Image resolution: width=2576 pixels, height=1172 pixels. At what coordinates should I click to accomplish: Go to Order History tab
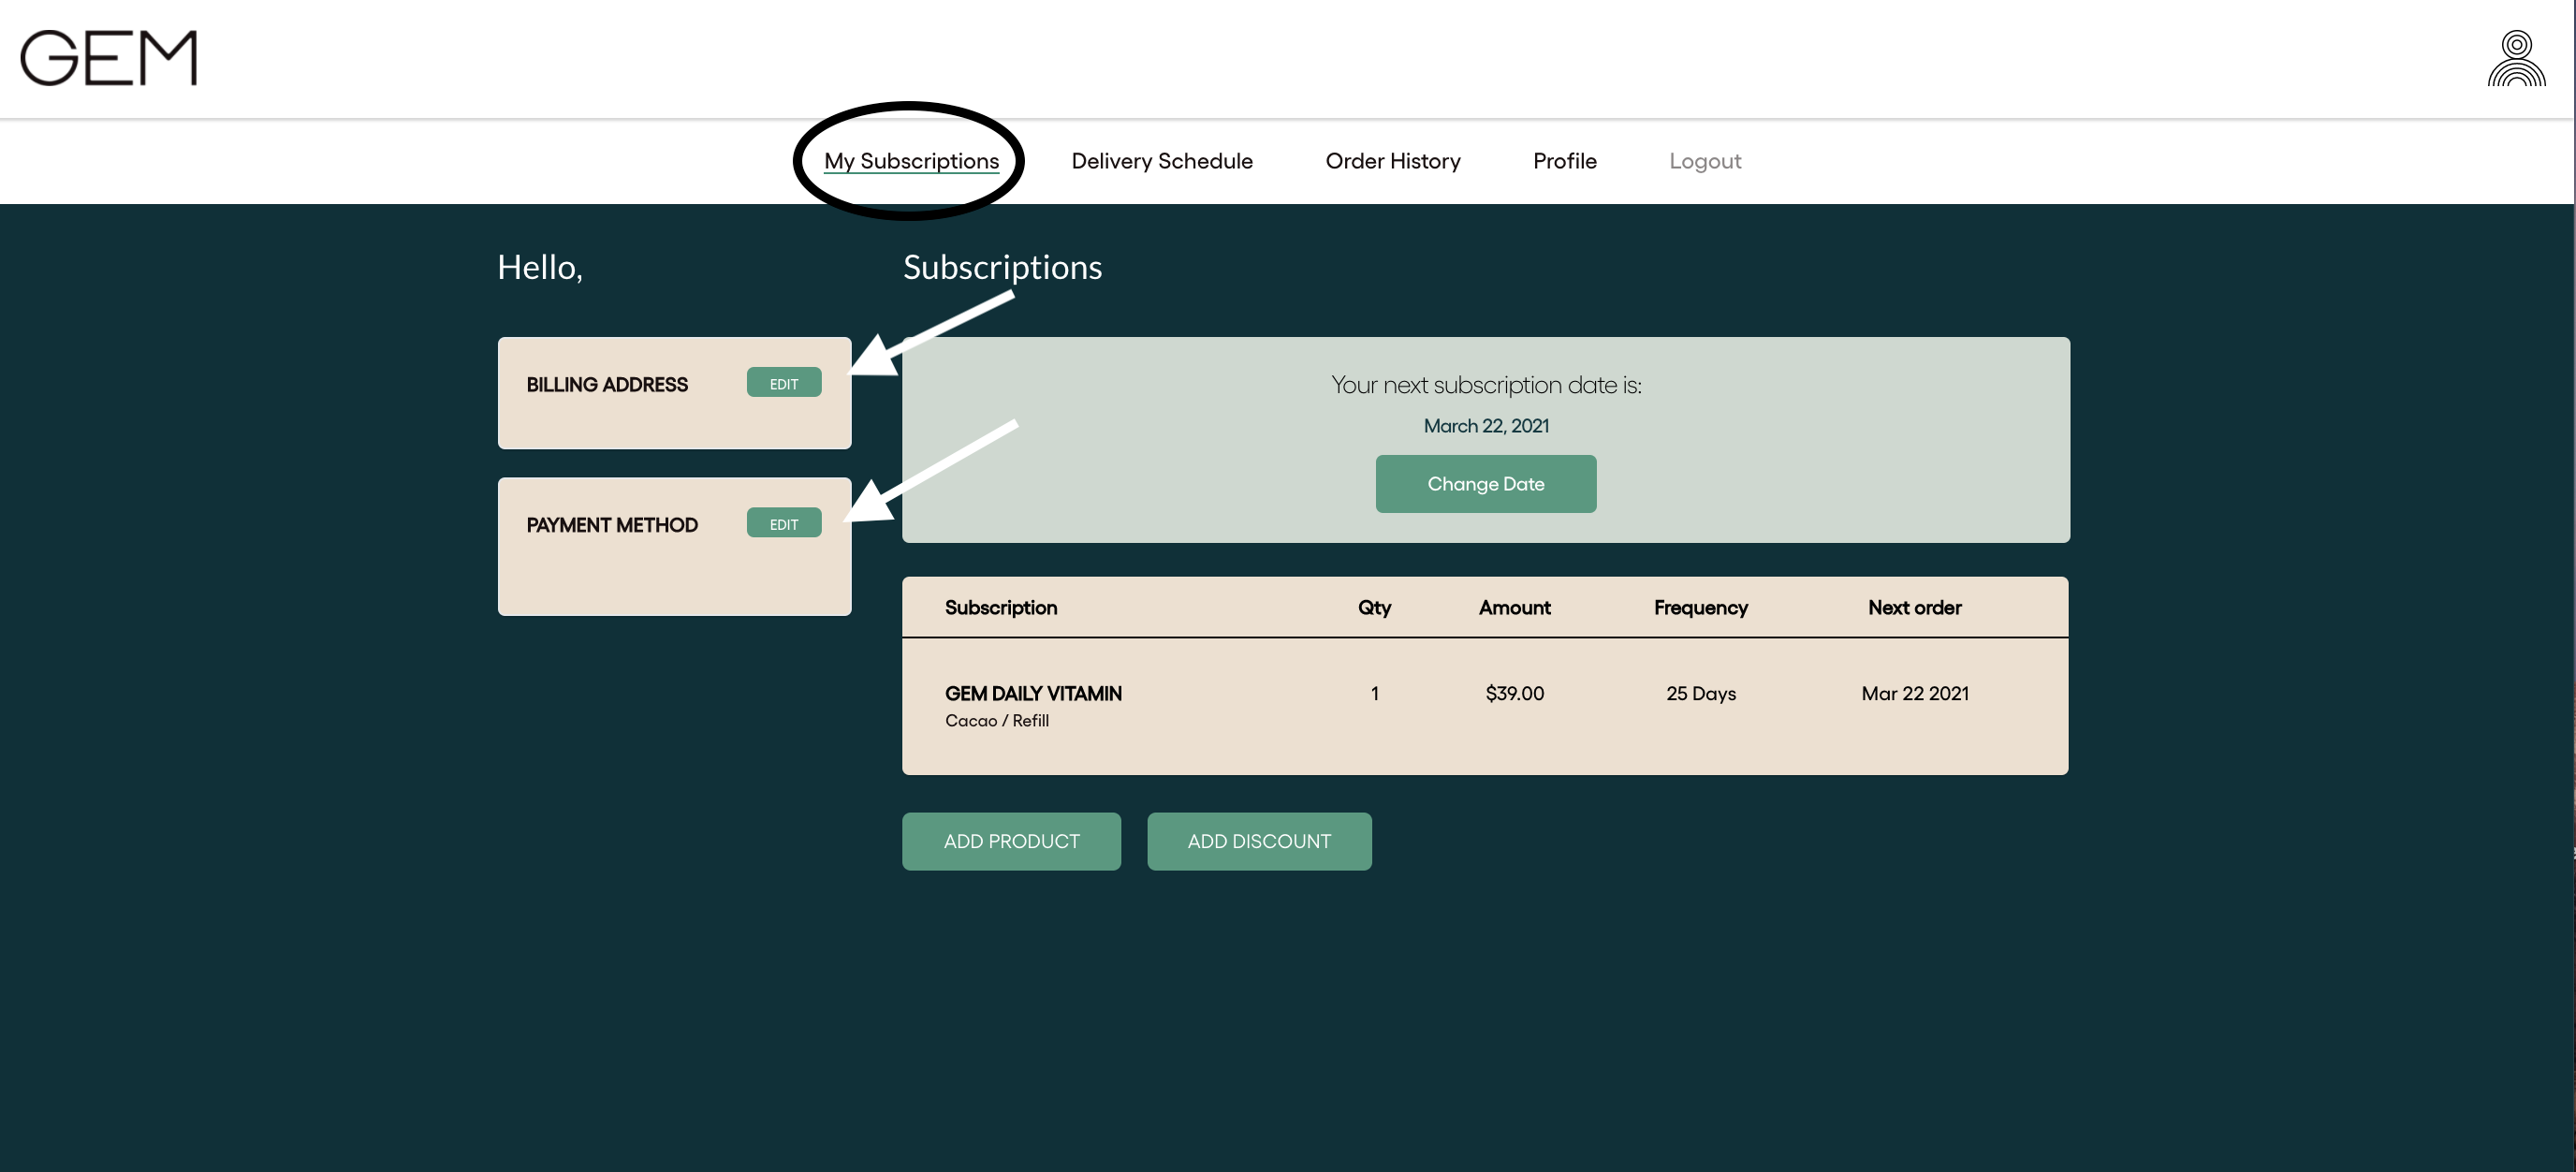pyautogui.click(x=1392, y=161)
